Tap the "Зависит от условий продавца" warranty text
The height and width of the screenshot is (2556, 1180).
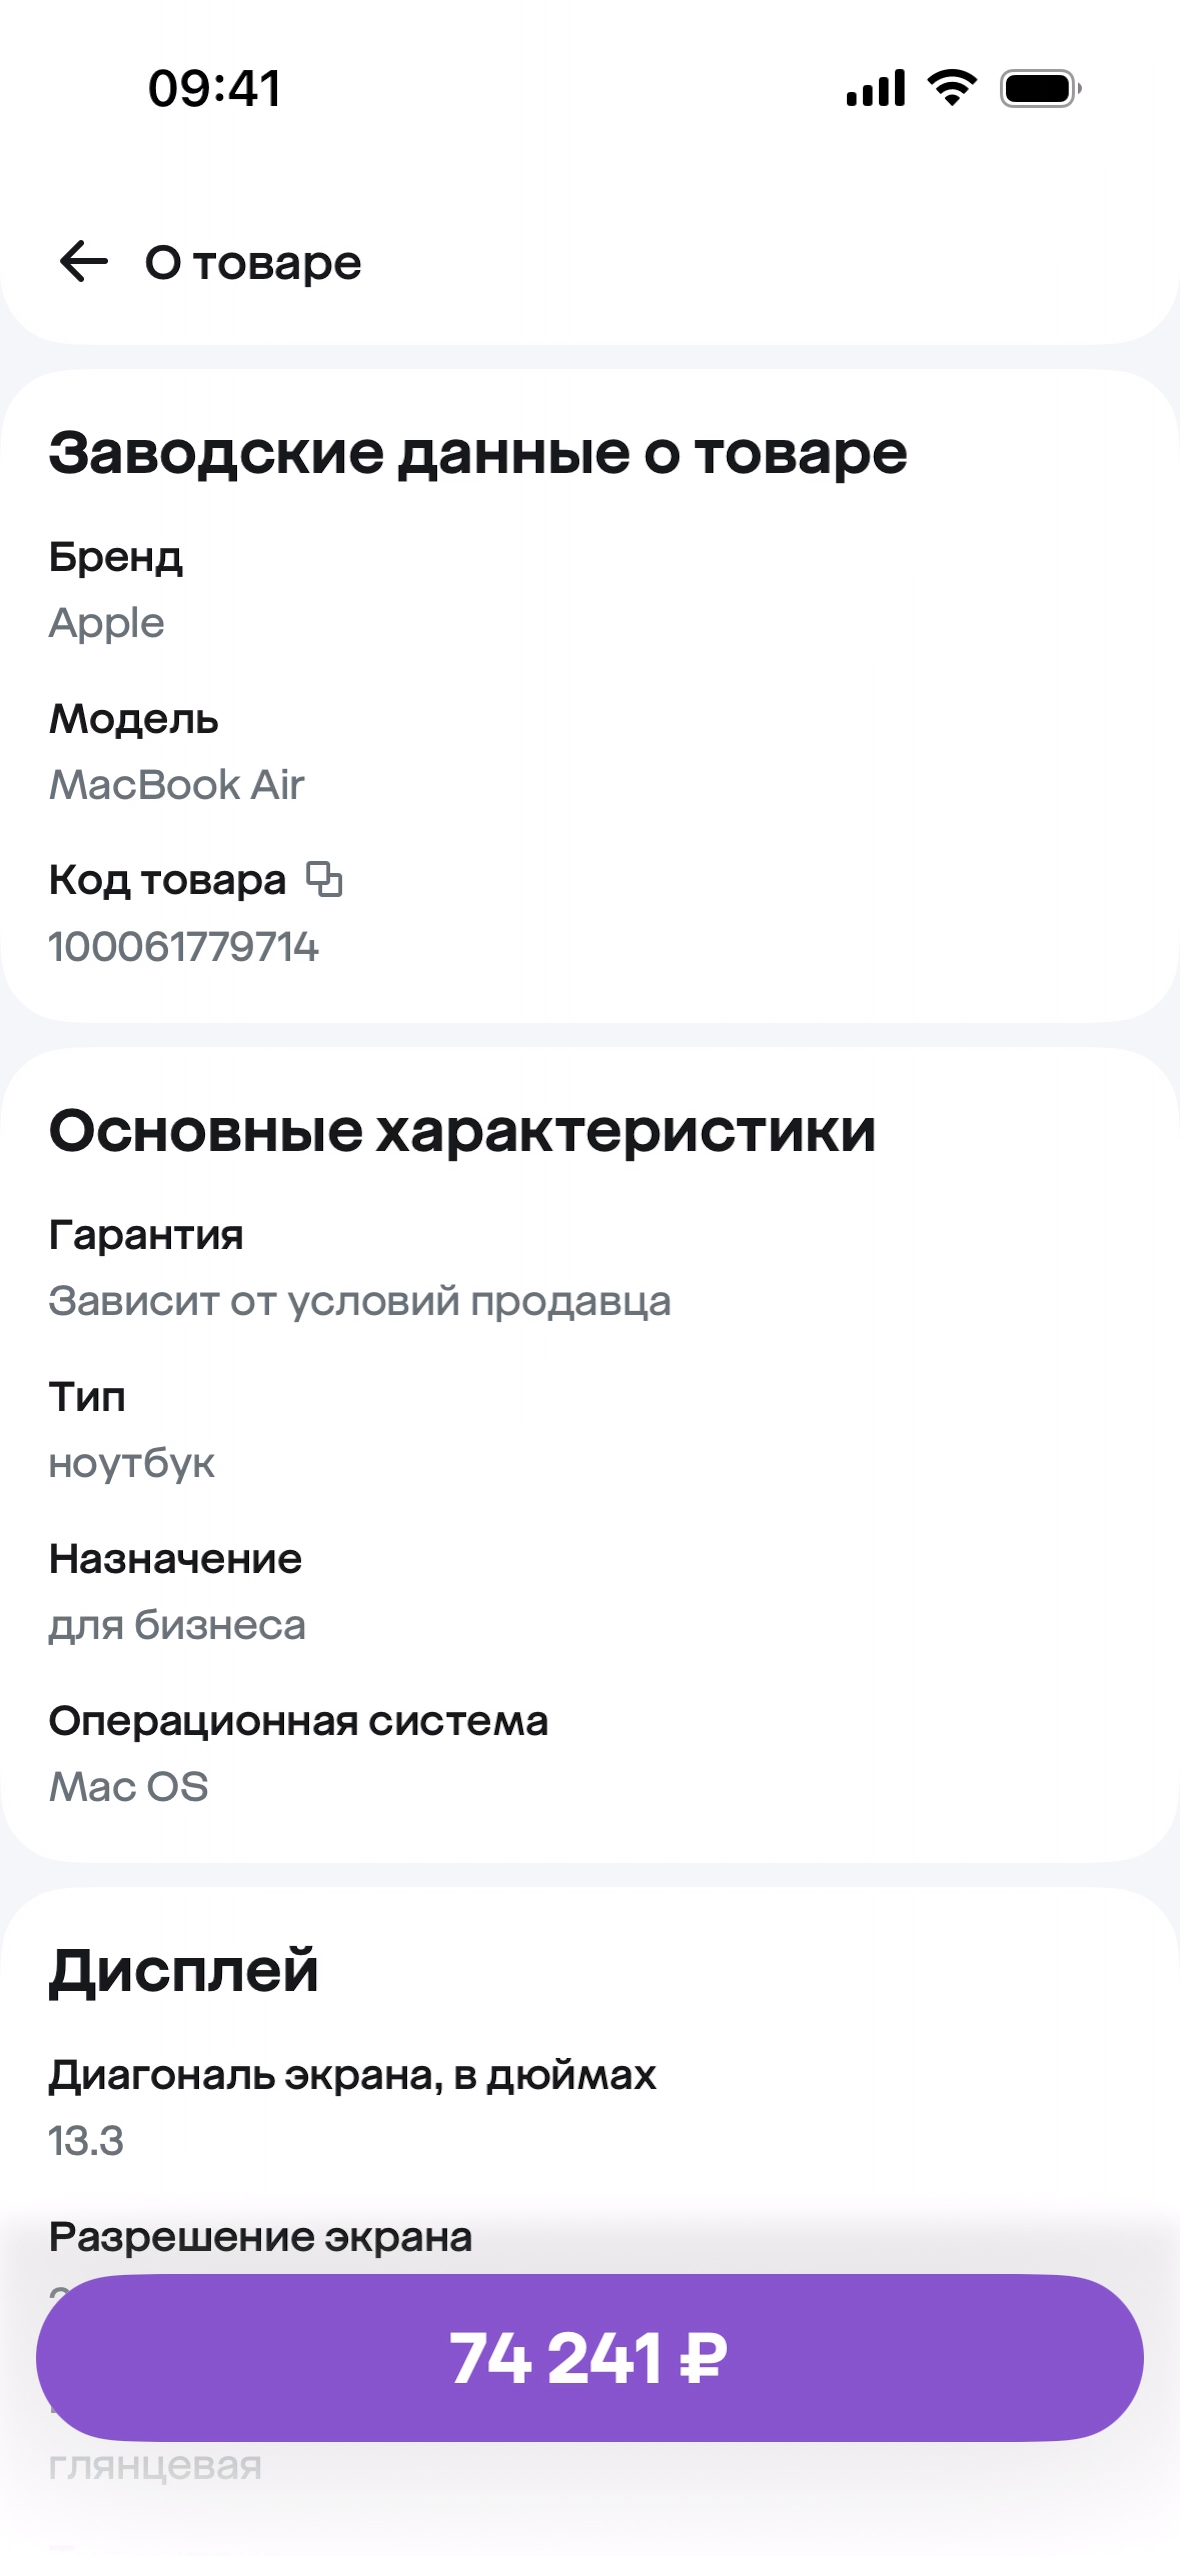360,1301
